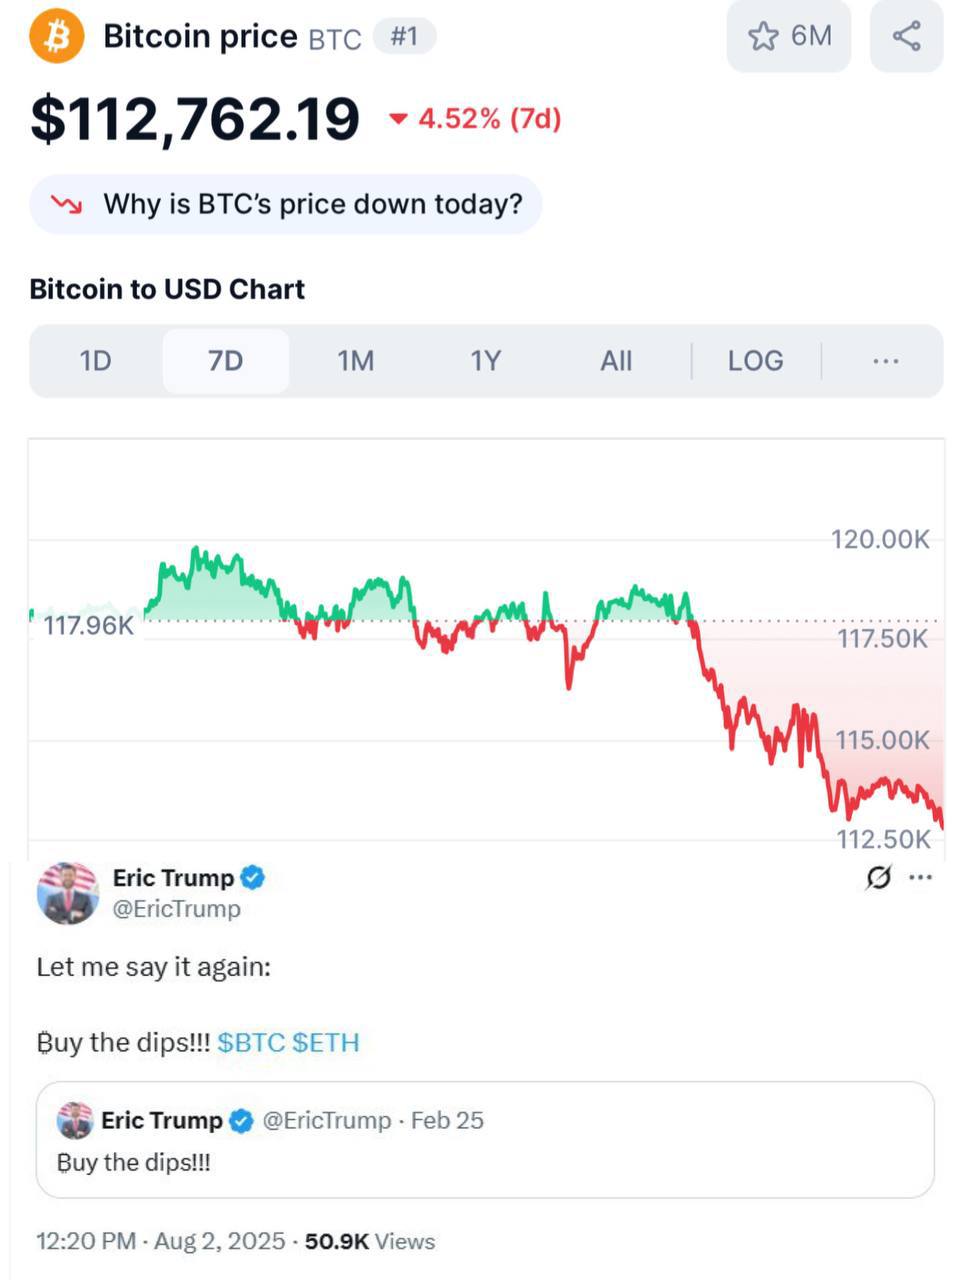Open the quoted Feb 25 tweet
Image resolution: width=960 pixels, height=1280 pixels.
click(485, 1140)
